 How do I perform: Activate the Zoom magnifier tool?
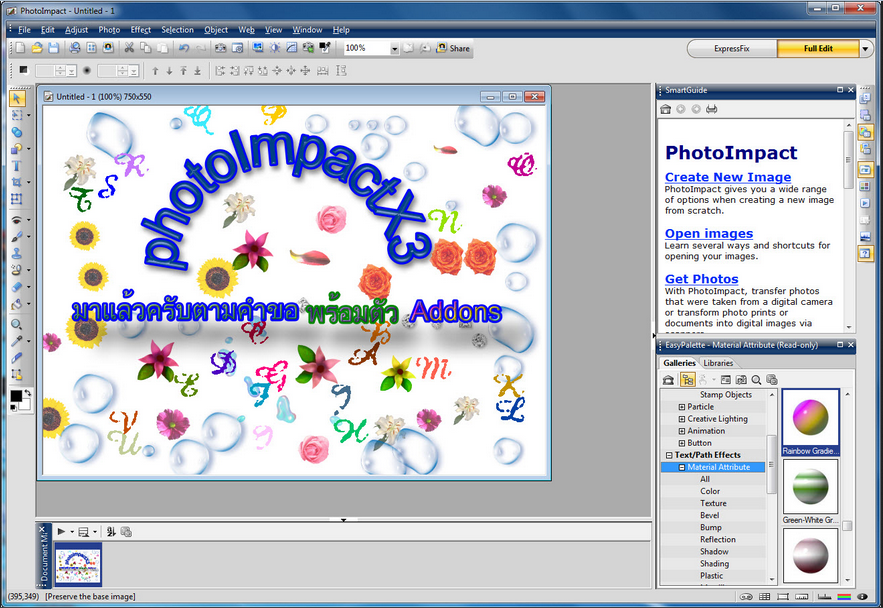coord(15,323)
